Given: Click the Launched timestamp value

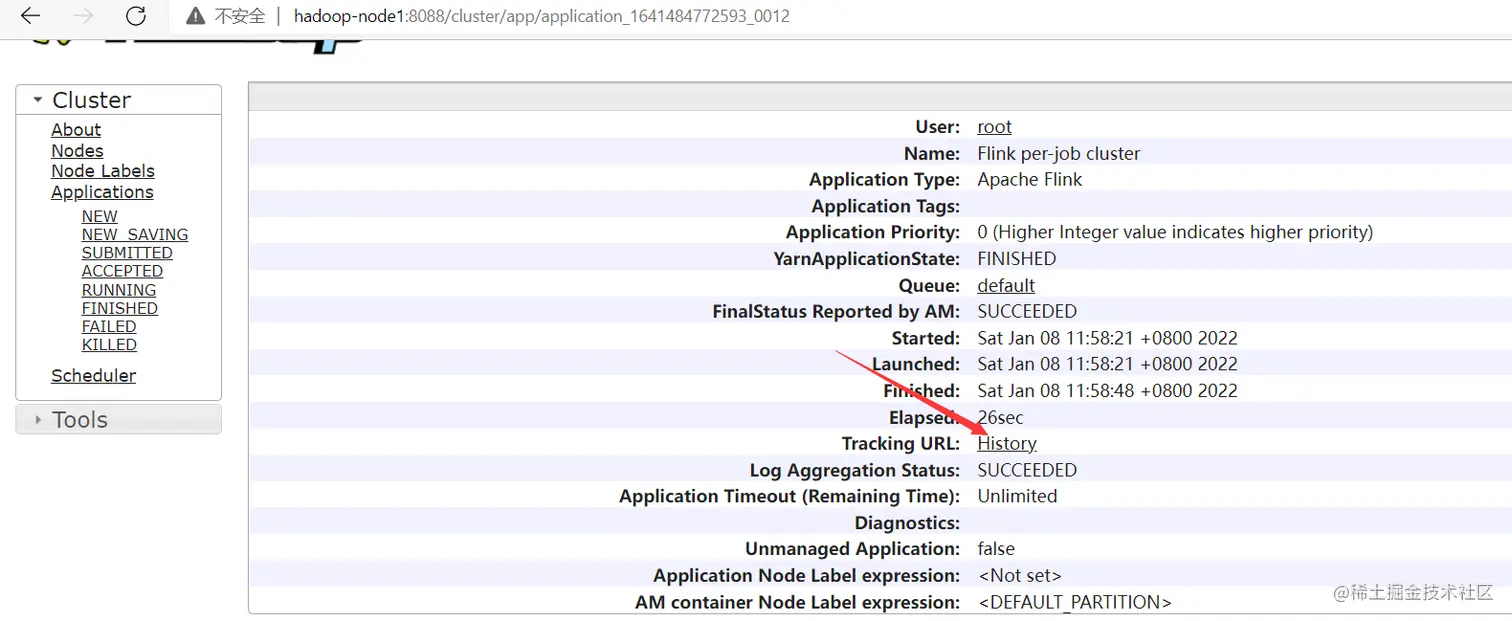Looking at the screenshot, I should point(1107,364).
